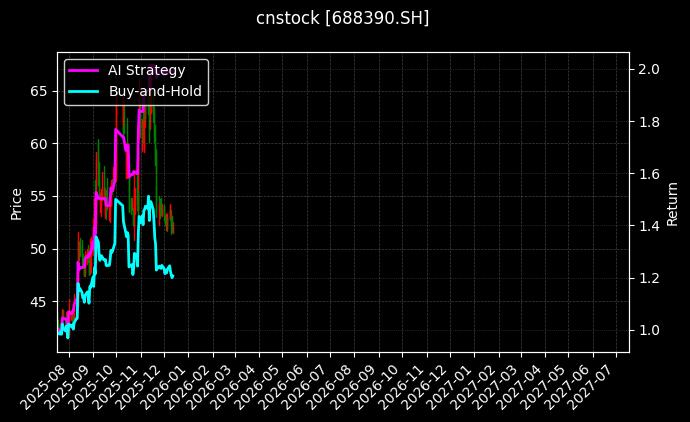Click the 45 tick on Price axis
The width and height of the screenshot is (690, 422).
pos(39,301)
